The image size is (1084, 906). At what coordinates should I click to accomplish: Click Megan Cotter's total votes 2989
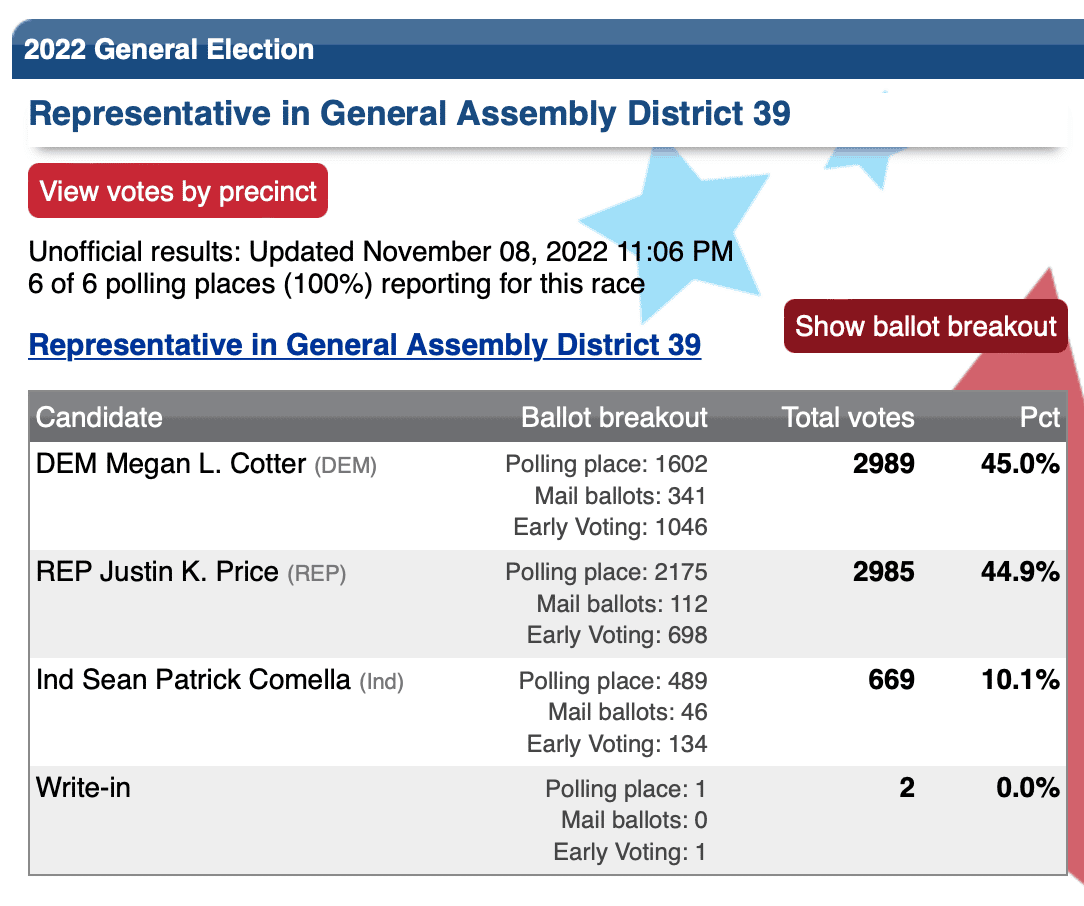point(884,464)
